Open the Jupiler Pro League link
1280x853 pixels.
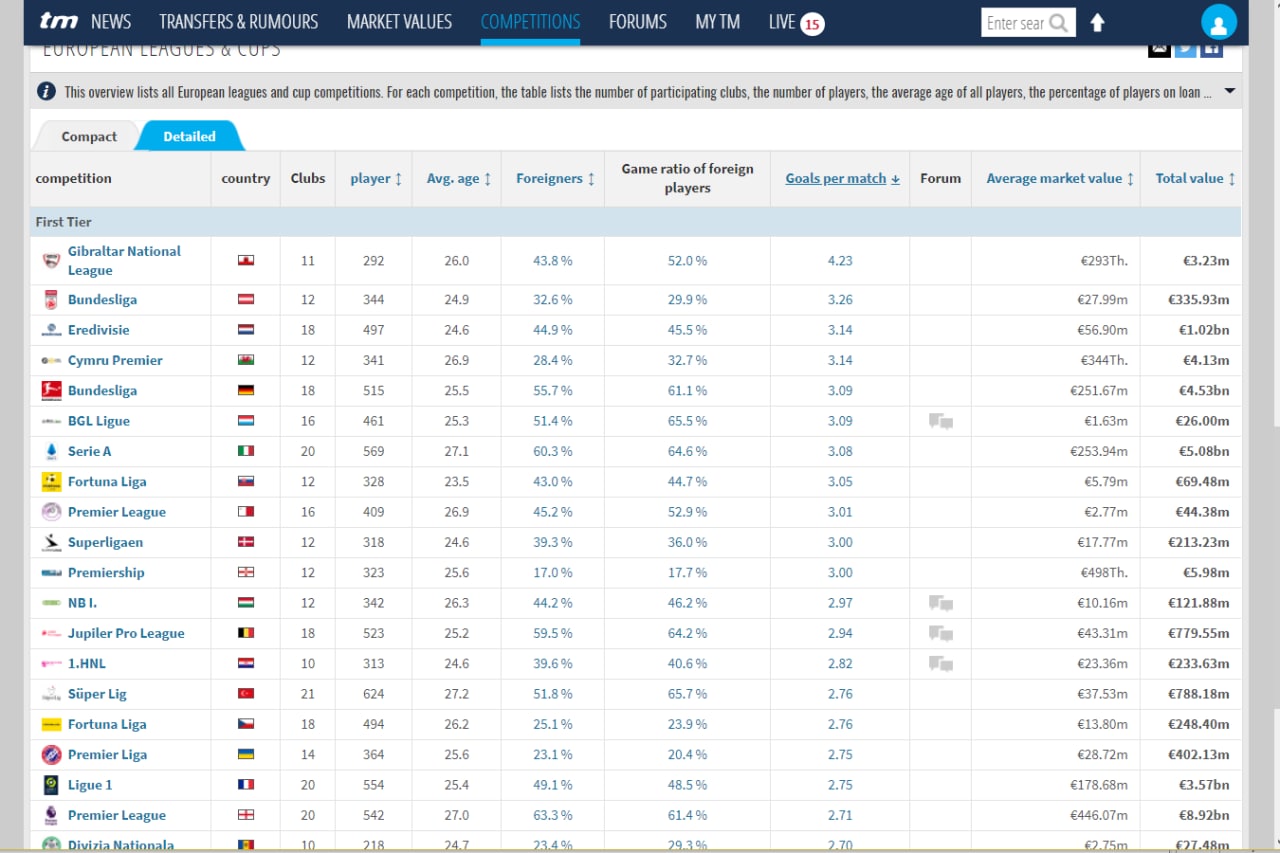pos(126,633)
